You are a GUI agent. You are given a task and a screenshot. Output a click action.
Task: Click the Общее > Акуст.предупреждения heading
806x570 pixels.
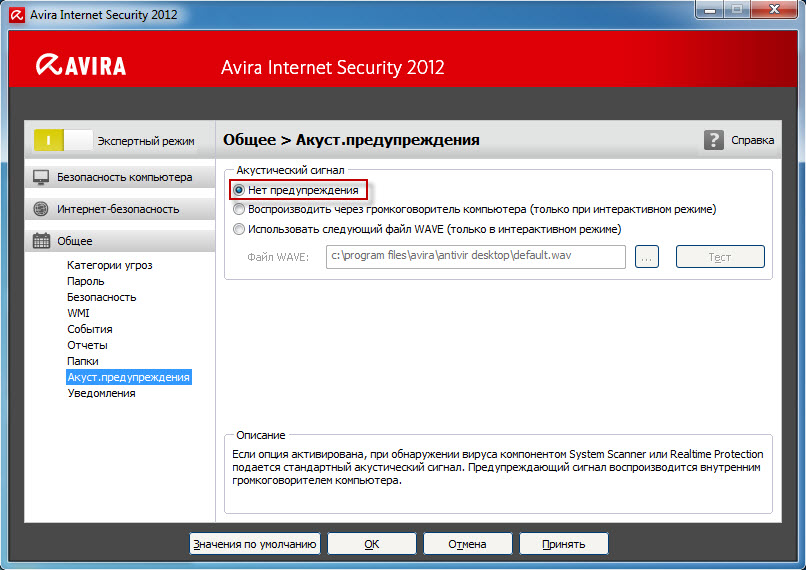coord(351,140)
